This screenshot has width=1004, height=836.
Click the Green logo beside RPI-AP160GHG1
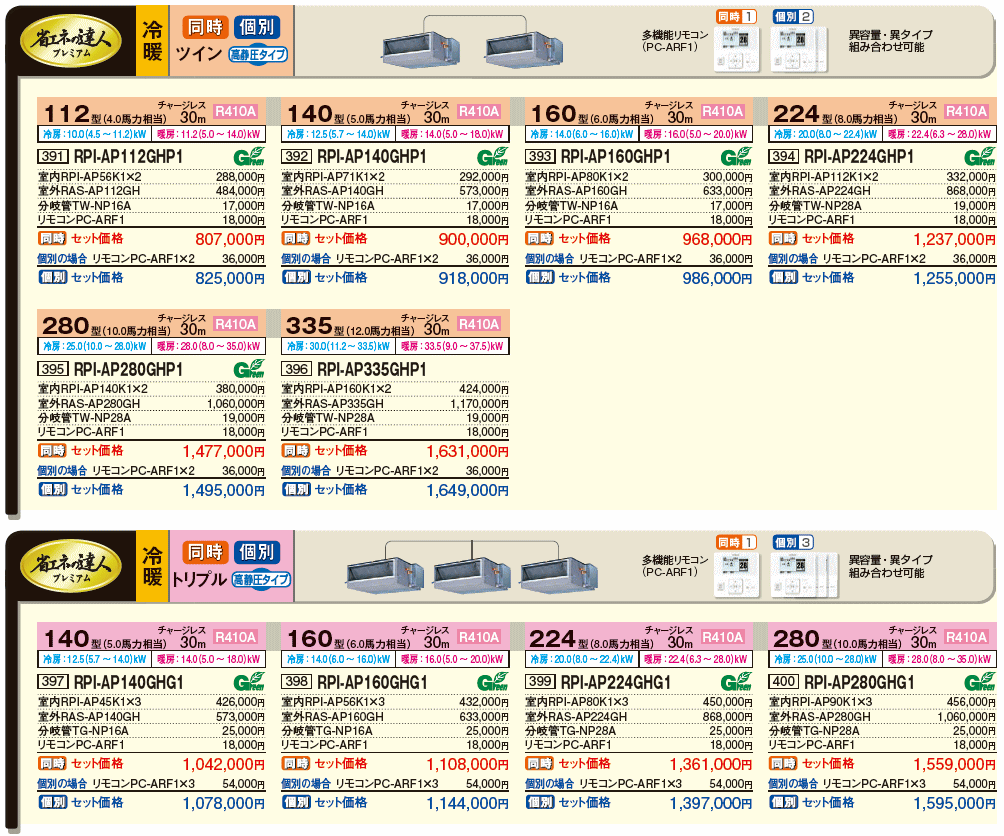pyautogui.click(x=492, y=682)
